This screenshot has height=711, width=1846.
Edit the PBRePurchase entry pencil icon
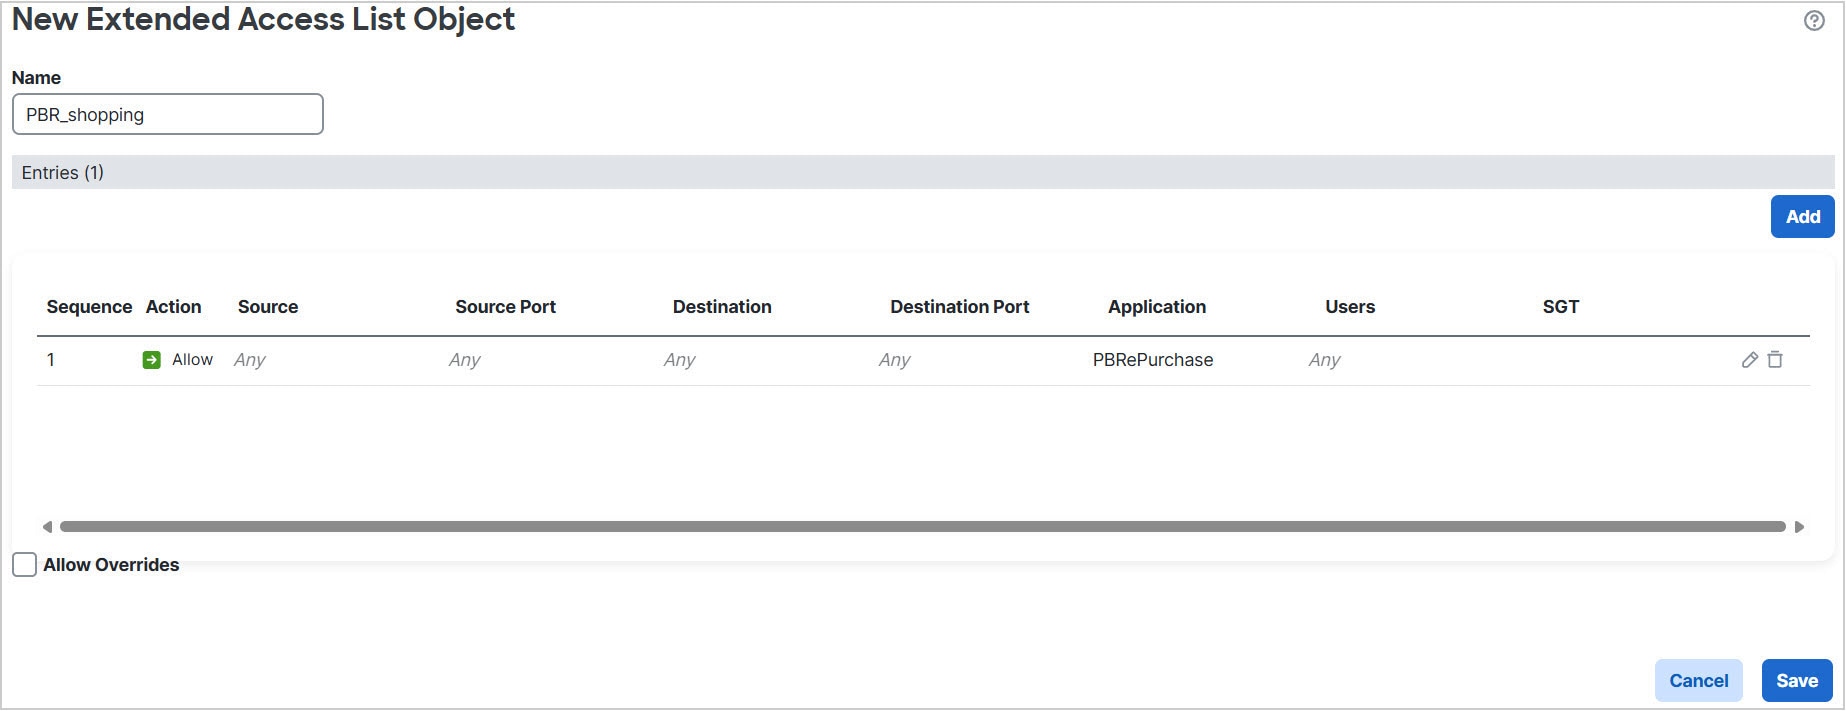[x=1749, y=360]
